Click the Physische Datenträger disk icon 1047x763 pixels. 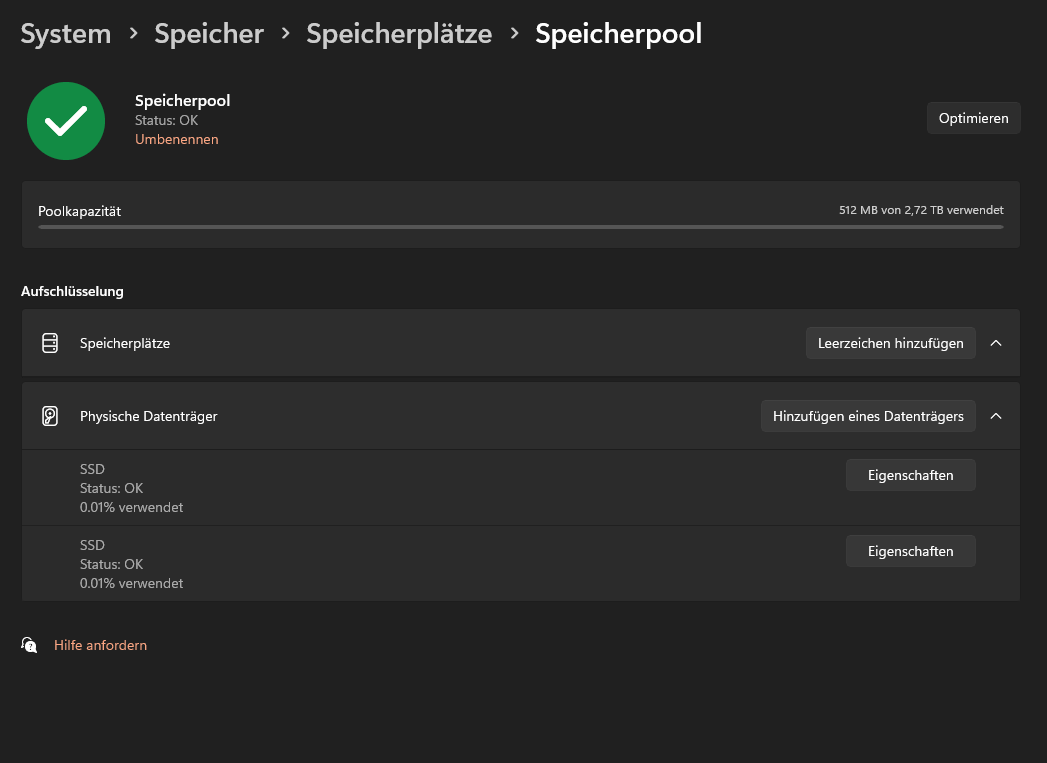[50, 416]
